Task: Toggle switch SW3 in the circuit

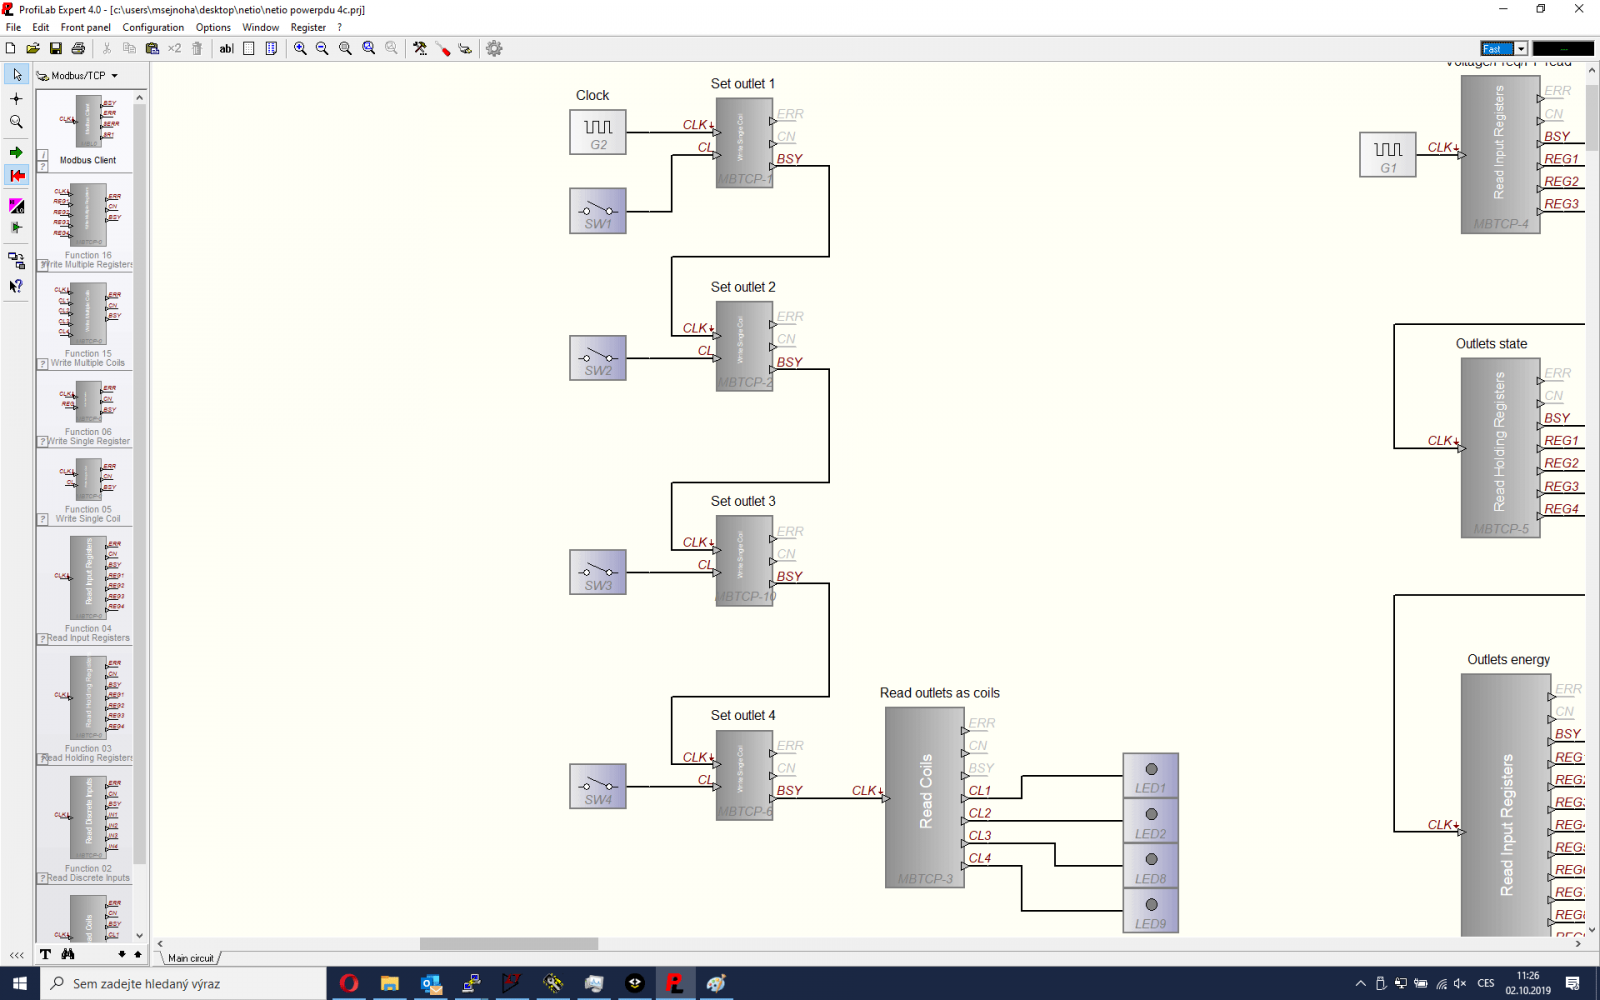Action: [x=598, y=572]
